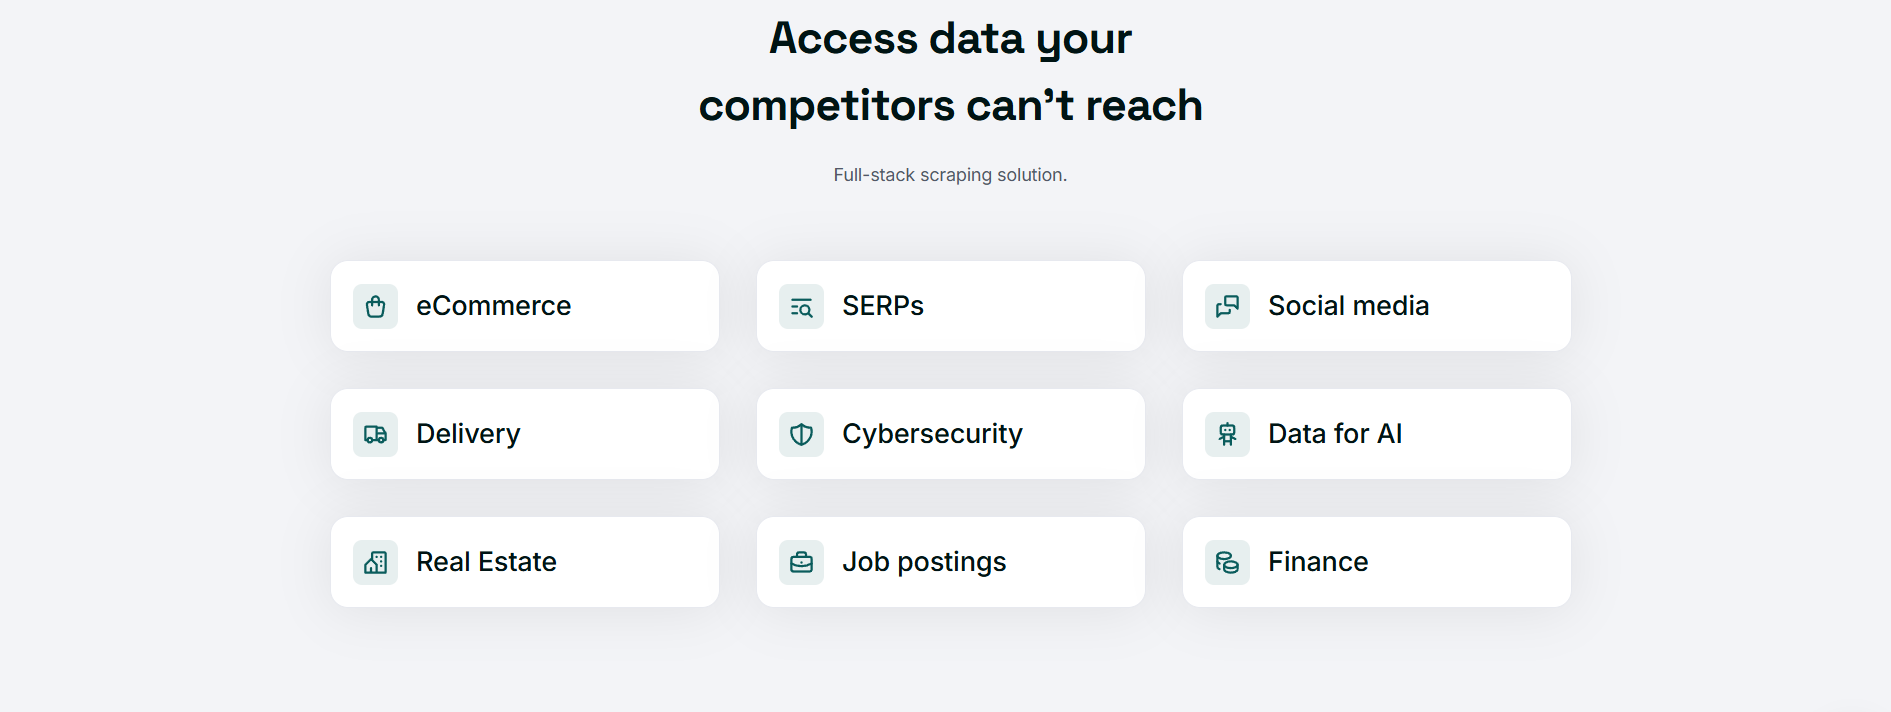Click the full-stack scraping solution text
Viewport: 1891px width, 712px height.
tap(950, 174)
